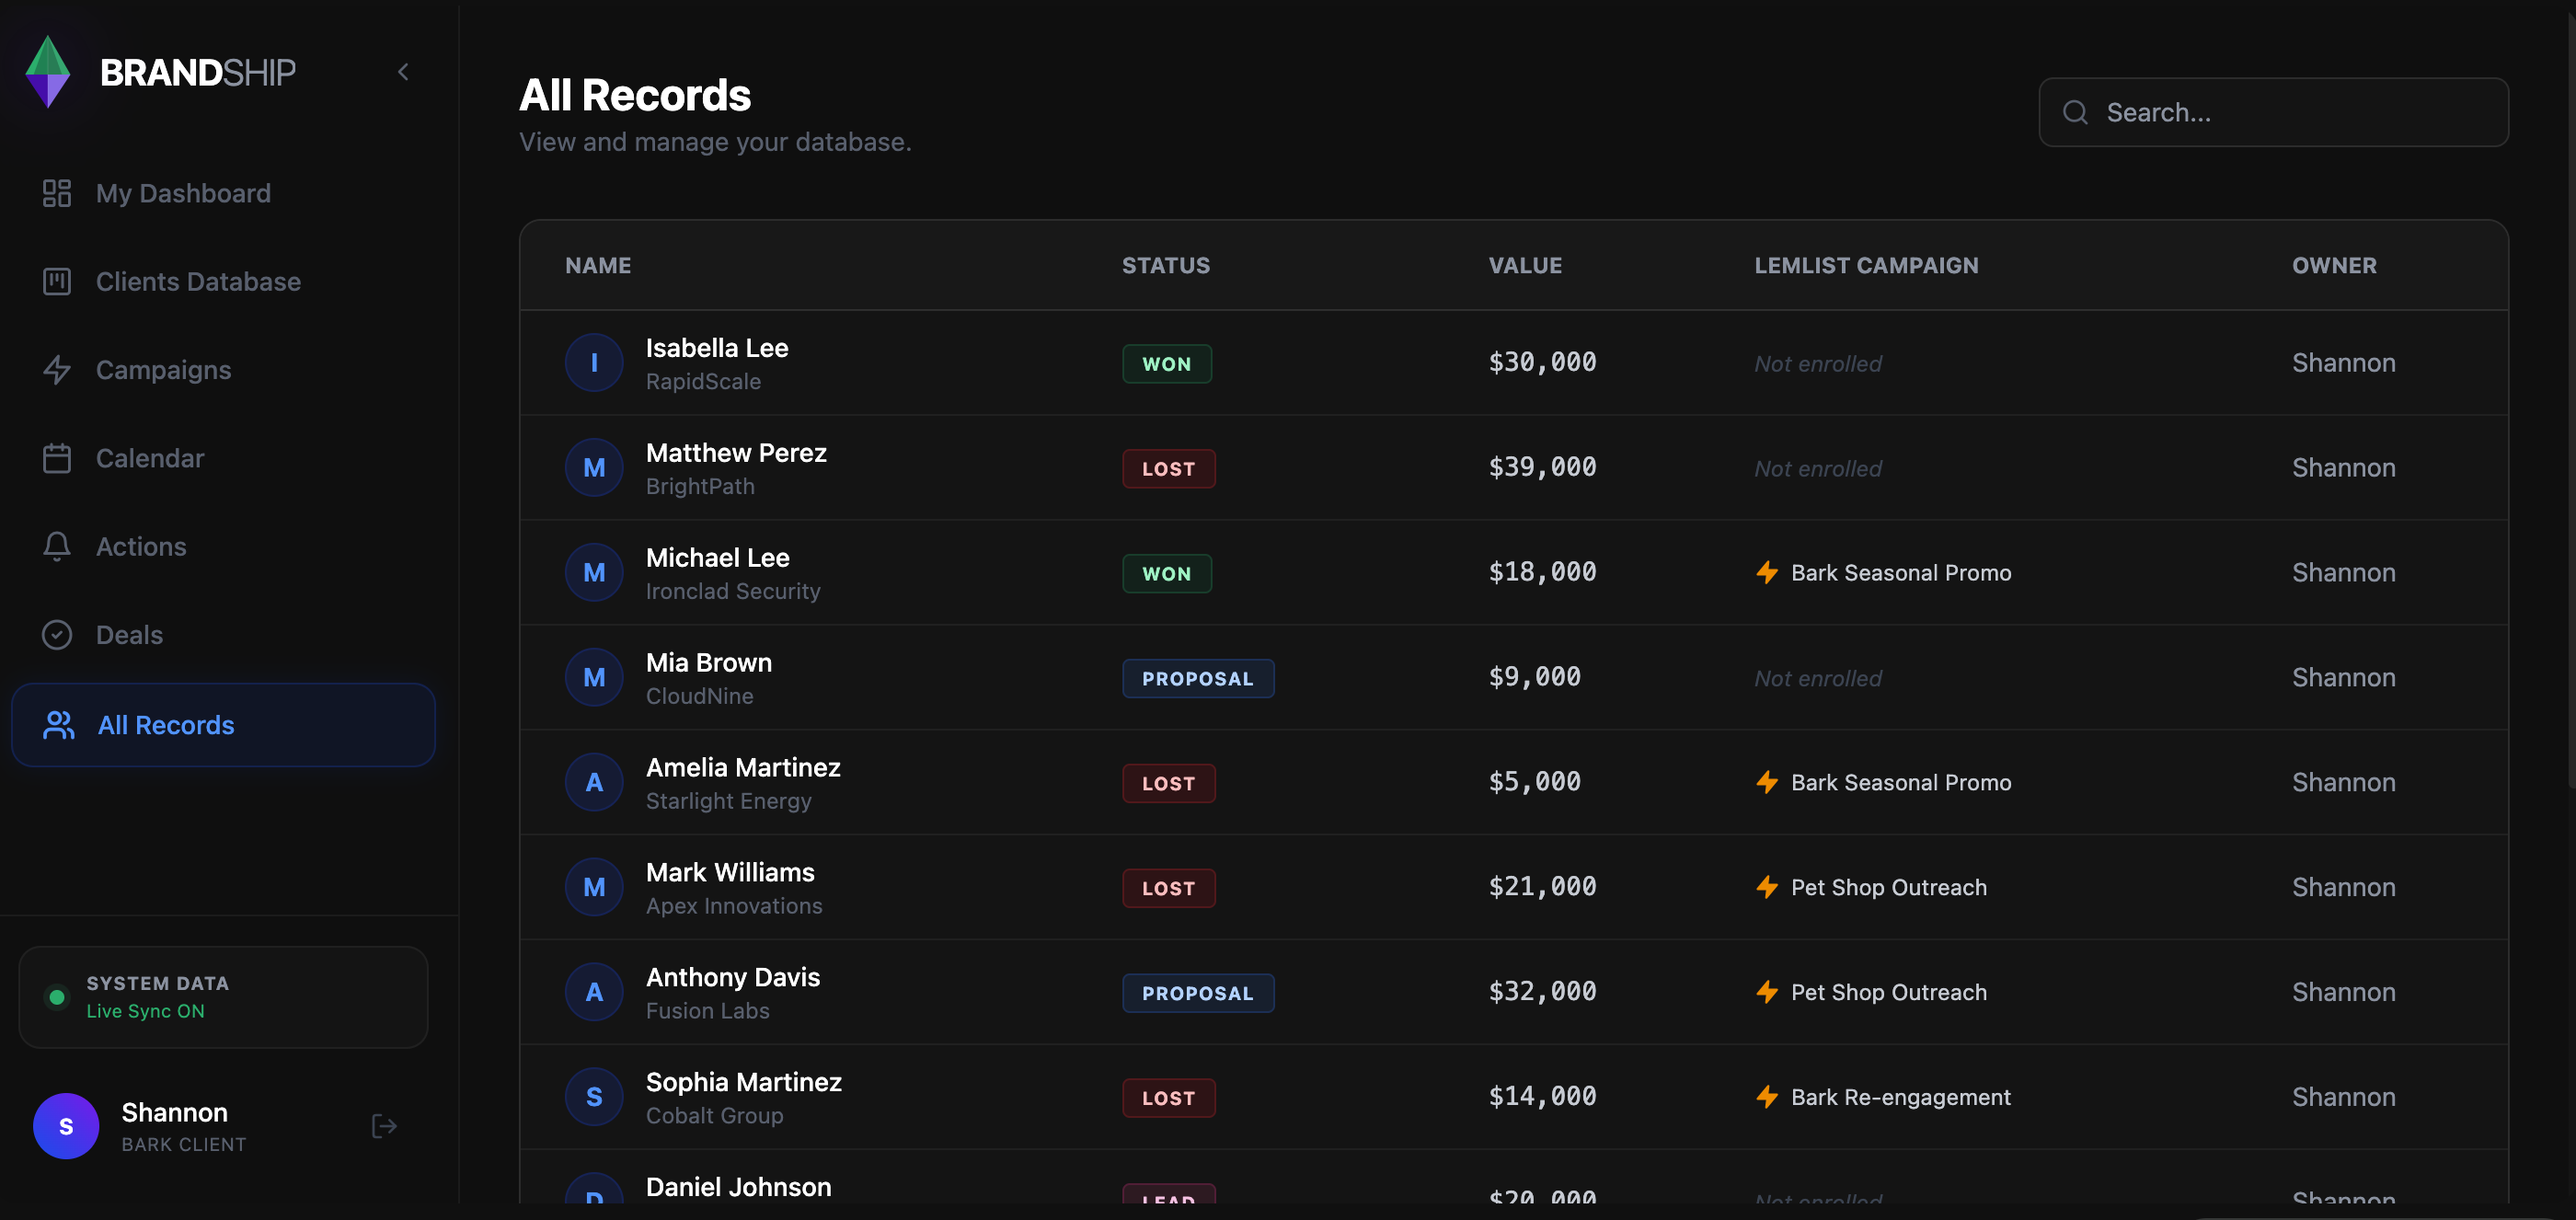Click the logout icon next to Shannon
The width and height of the screenshot is (2576, 1220).
coord(384,1126)
